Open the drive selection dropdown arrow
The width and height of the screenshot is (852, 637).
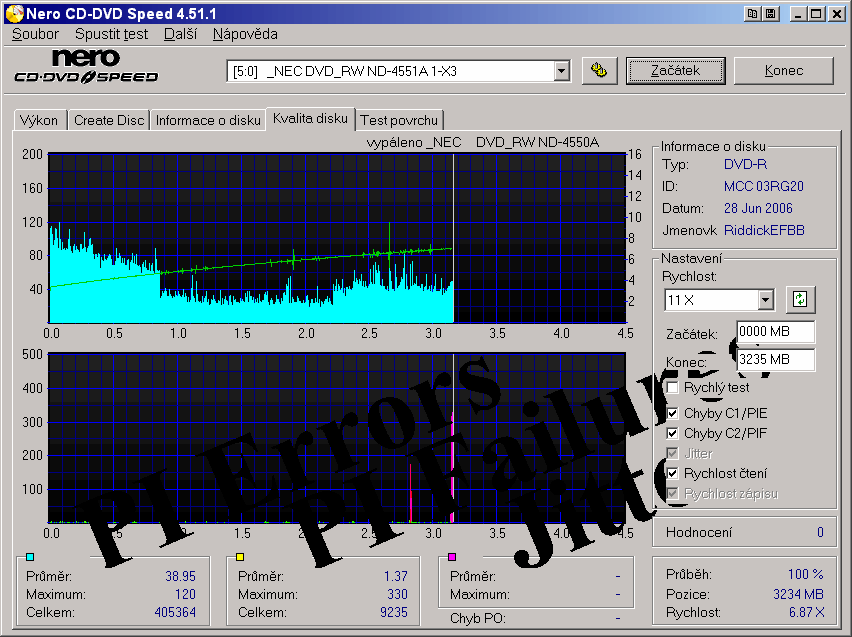(562, 71)
